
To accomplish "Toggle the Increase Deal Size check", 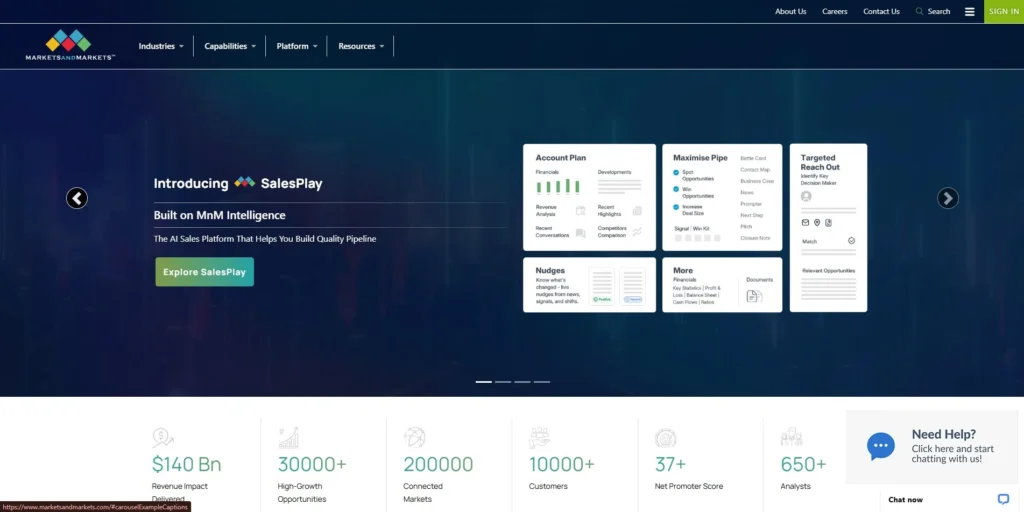I will (x=676, y=207).
